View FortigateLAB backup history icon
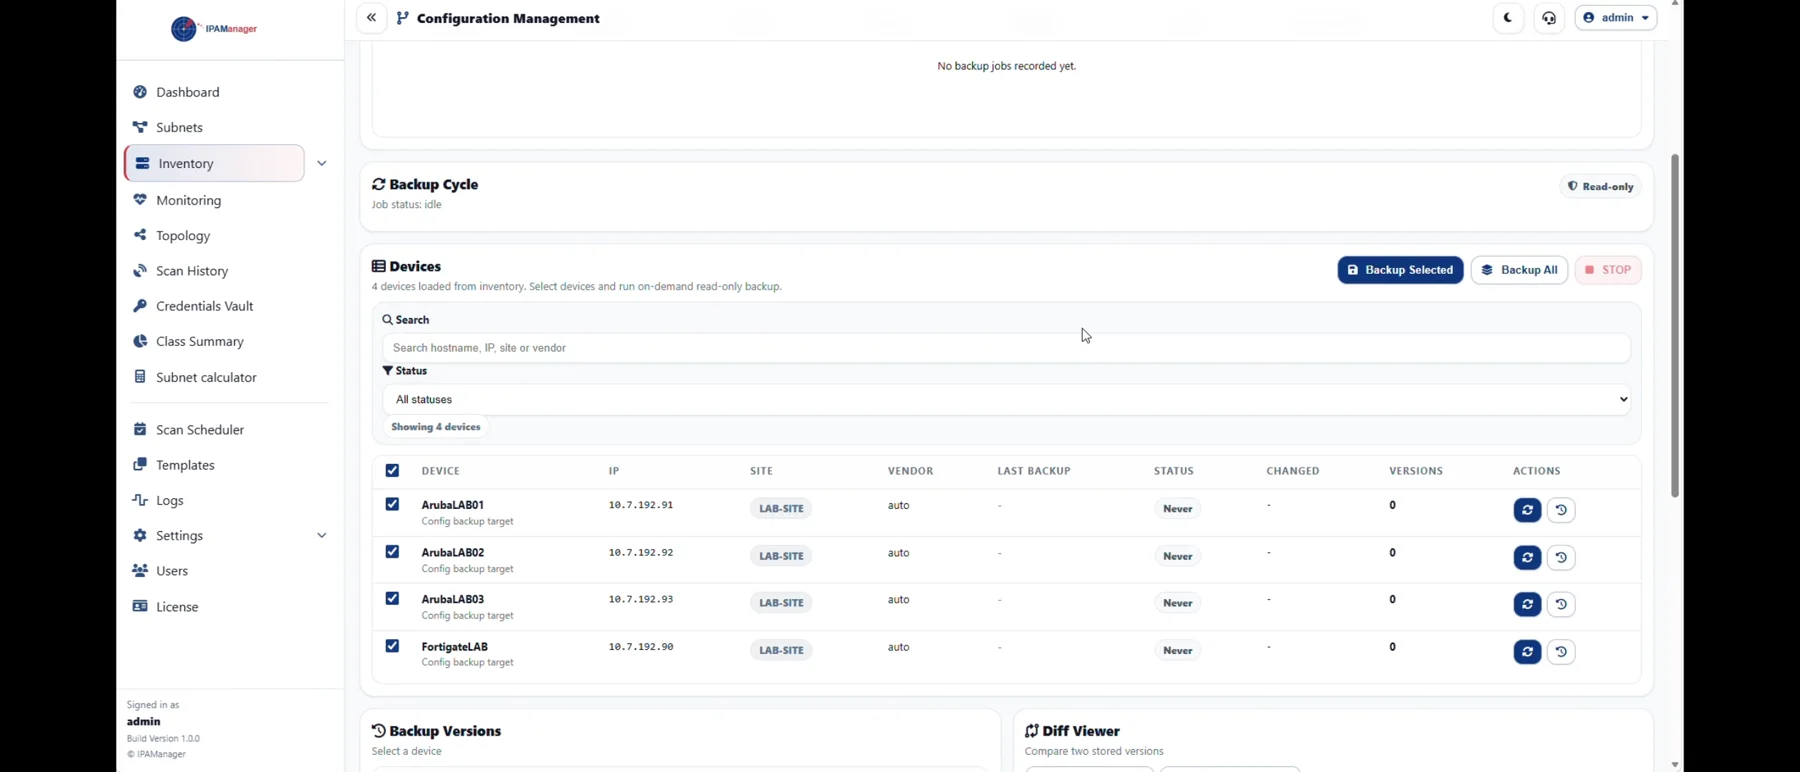The image size is (1800, 772). click(x=1561, y=652)
